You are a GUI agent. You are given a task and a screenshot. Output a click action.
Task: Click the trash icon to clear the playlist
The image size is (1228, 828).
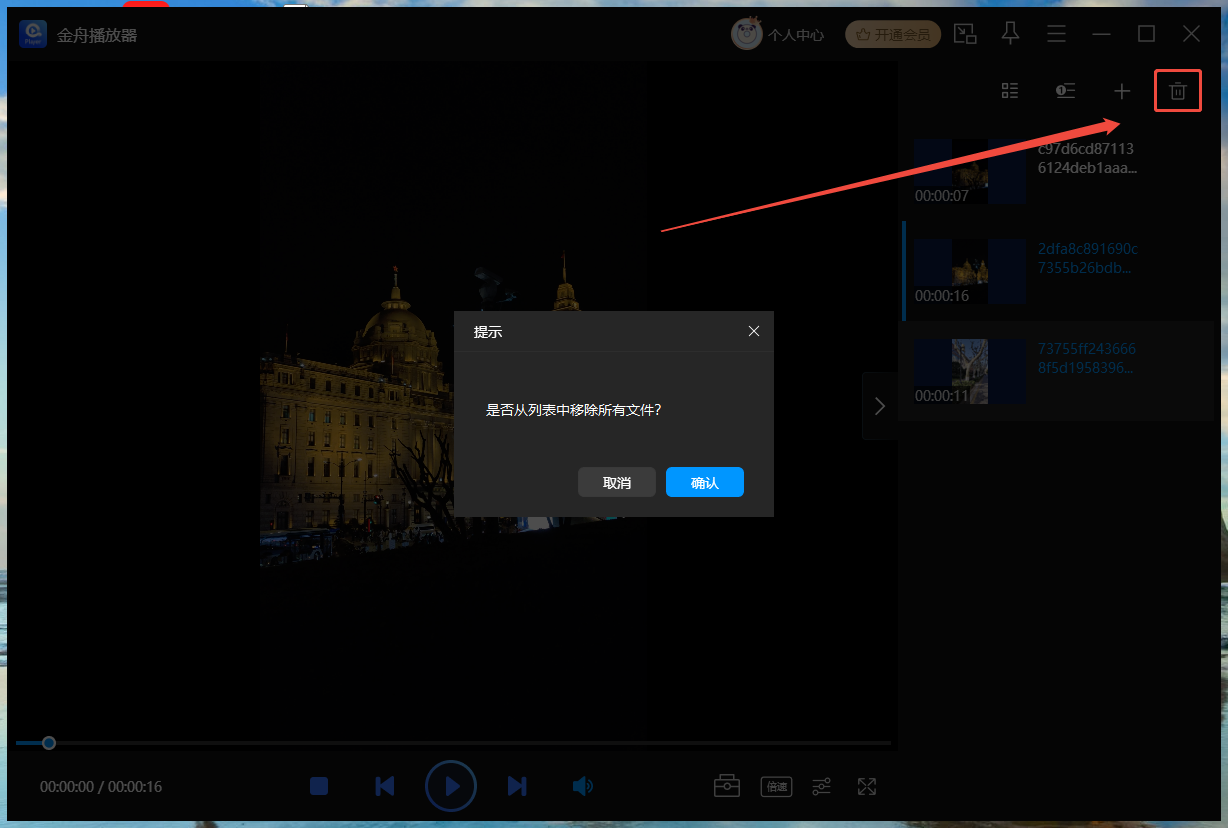pyautogui.click(x=1178, y=92)
